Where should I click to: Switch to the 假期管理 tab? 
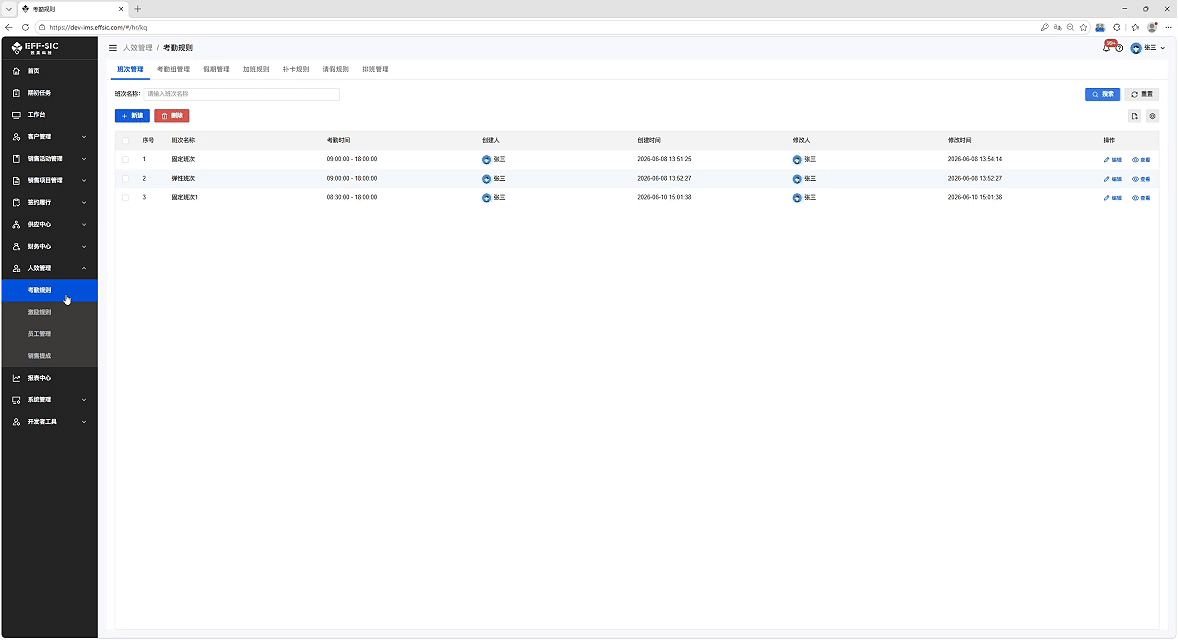216,69
